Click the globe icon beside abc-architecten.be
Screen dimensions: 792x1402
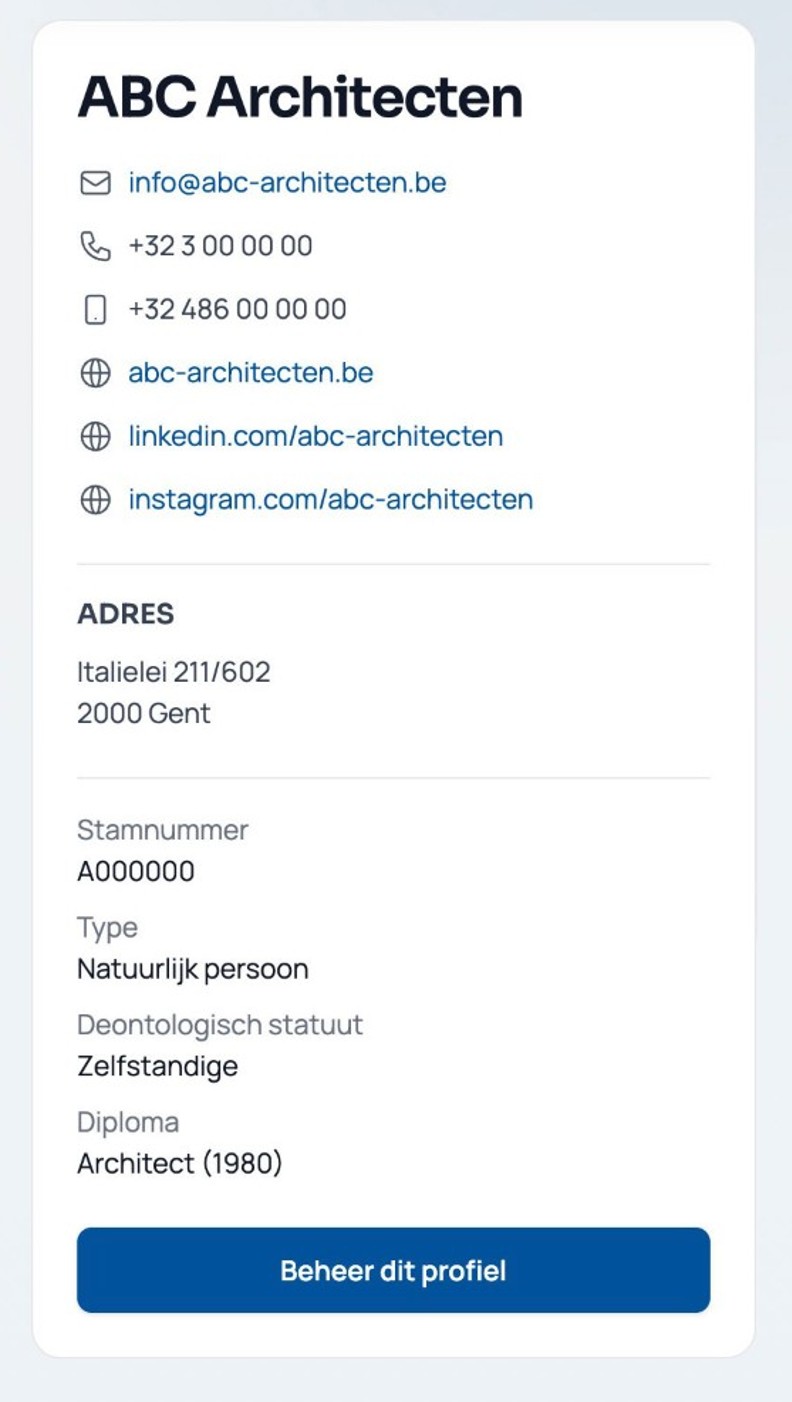[95, 373]
